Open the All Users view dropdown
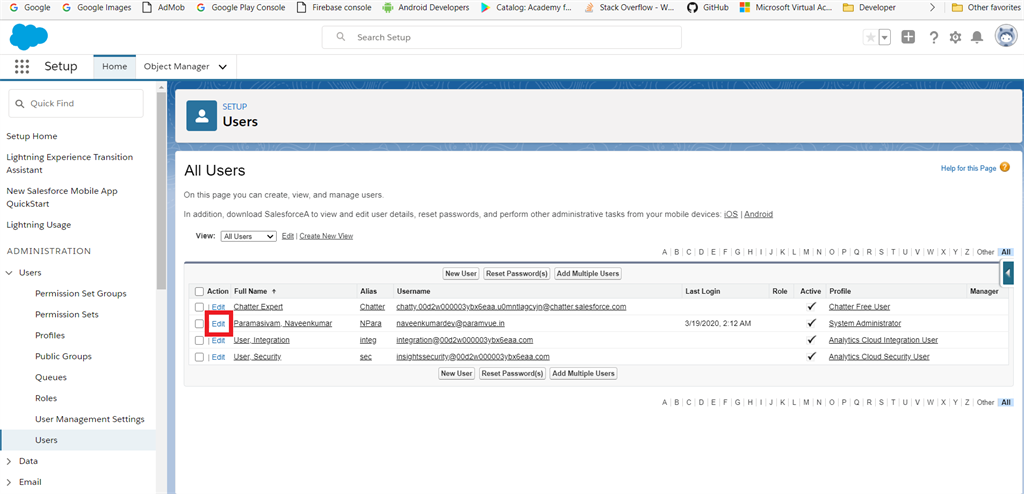The width and height of the screenshot is (1024, 494). (x=248, y=237)
